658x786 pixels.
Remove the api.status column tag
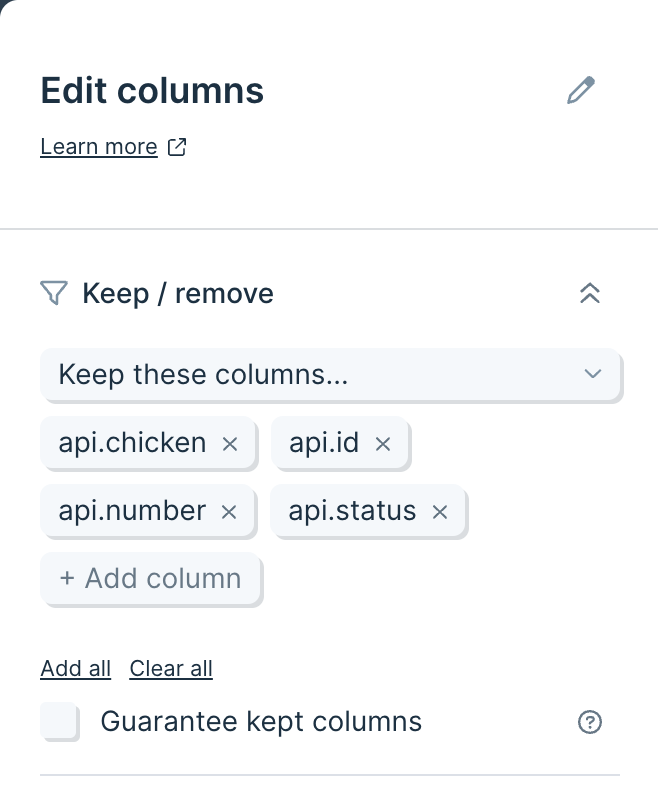click(x=439, y=512)
